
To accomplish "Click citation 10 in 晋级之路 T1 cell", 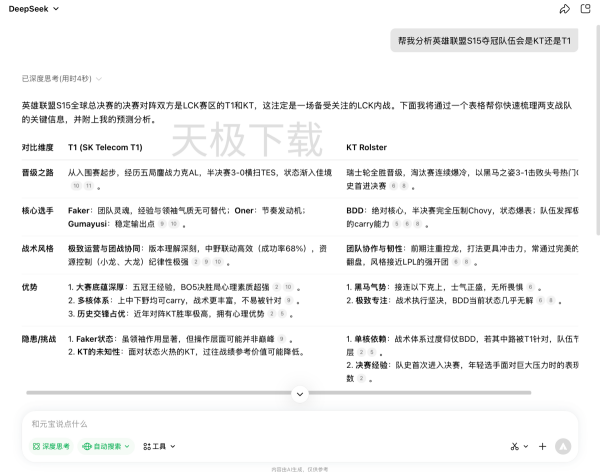I will click(76, 185).
